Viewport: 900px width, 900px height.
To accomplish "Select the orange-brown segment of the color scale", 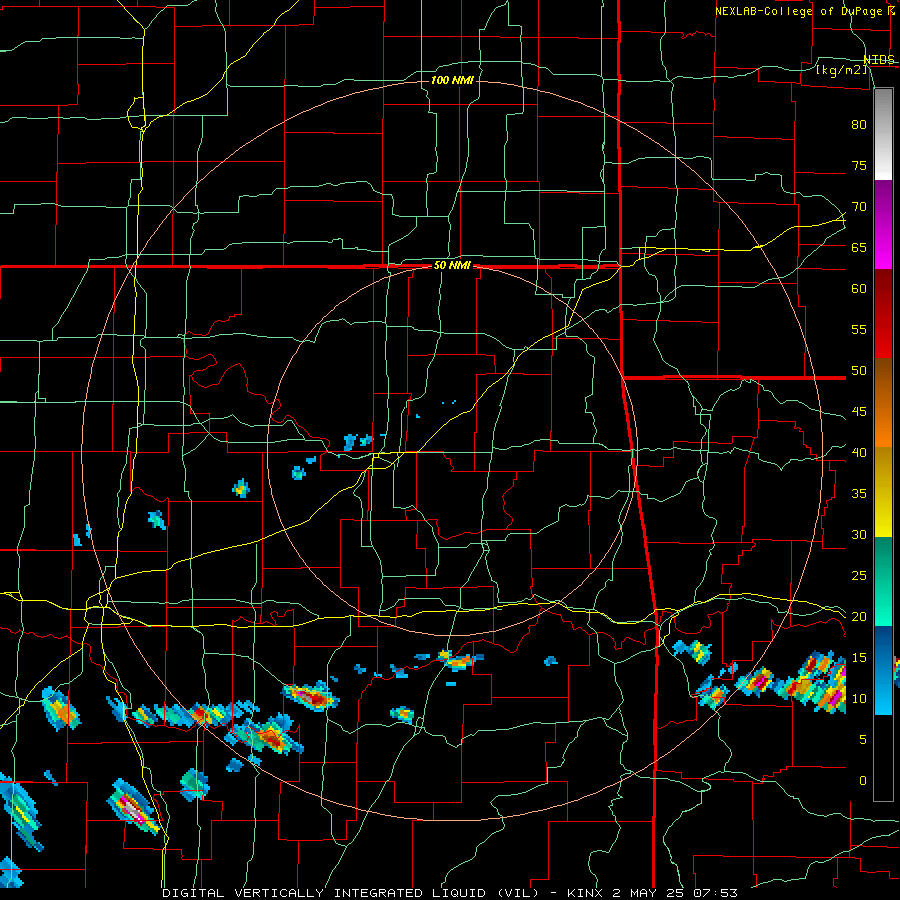I will coord(883,402).
